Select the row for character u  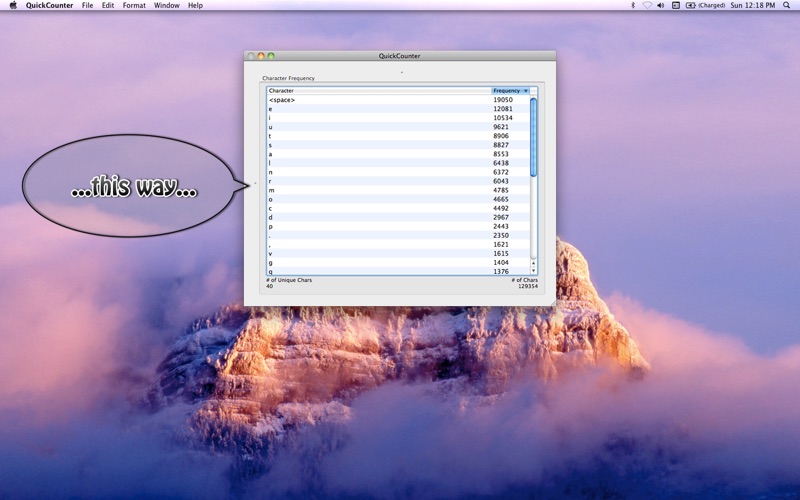[398, 127]
